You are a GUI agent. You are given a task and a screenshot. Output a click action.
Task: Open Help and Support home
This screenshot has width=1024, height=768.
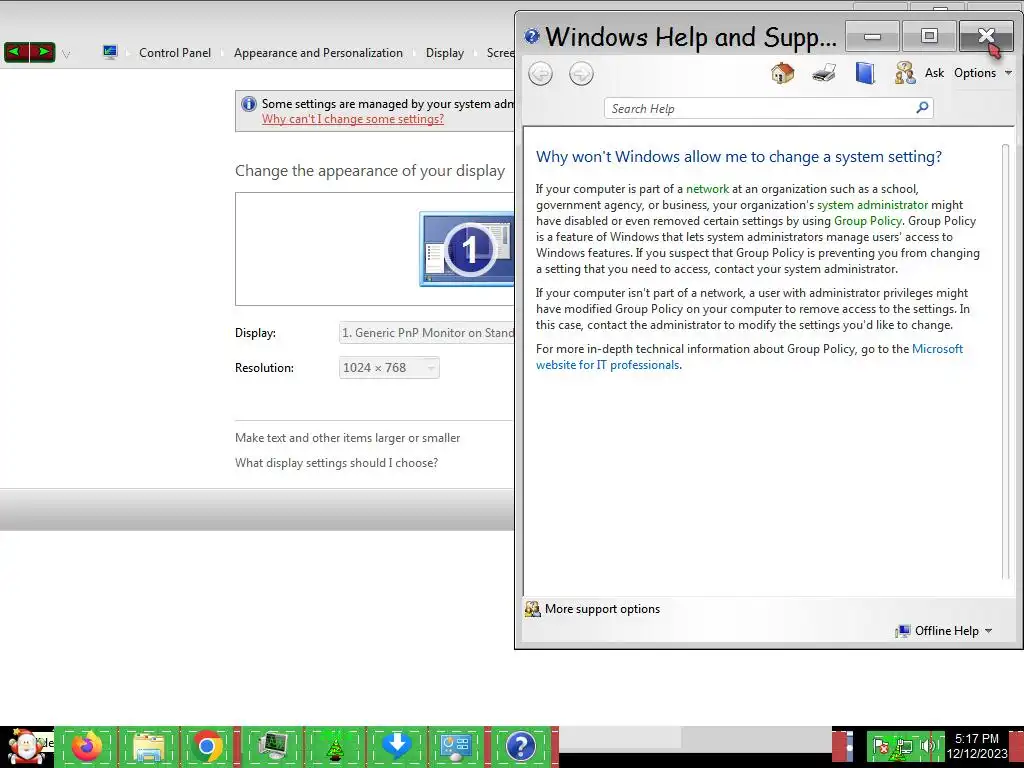coord(782,72)
